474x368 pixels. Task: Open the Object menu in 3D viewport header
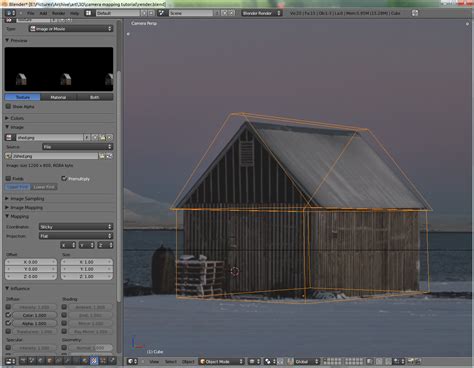point(188,361)
